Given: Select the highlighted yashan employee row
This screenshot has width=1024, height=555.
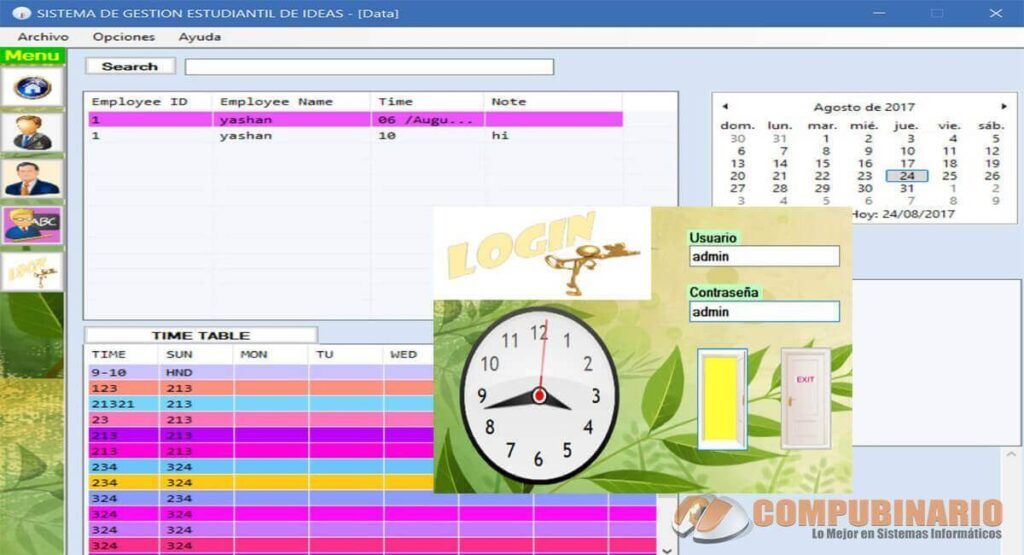Looking at the screenshot, I should tap(355, 119).
